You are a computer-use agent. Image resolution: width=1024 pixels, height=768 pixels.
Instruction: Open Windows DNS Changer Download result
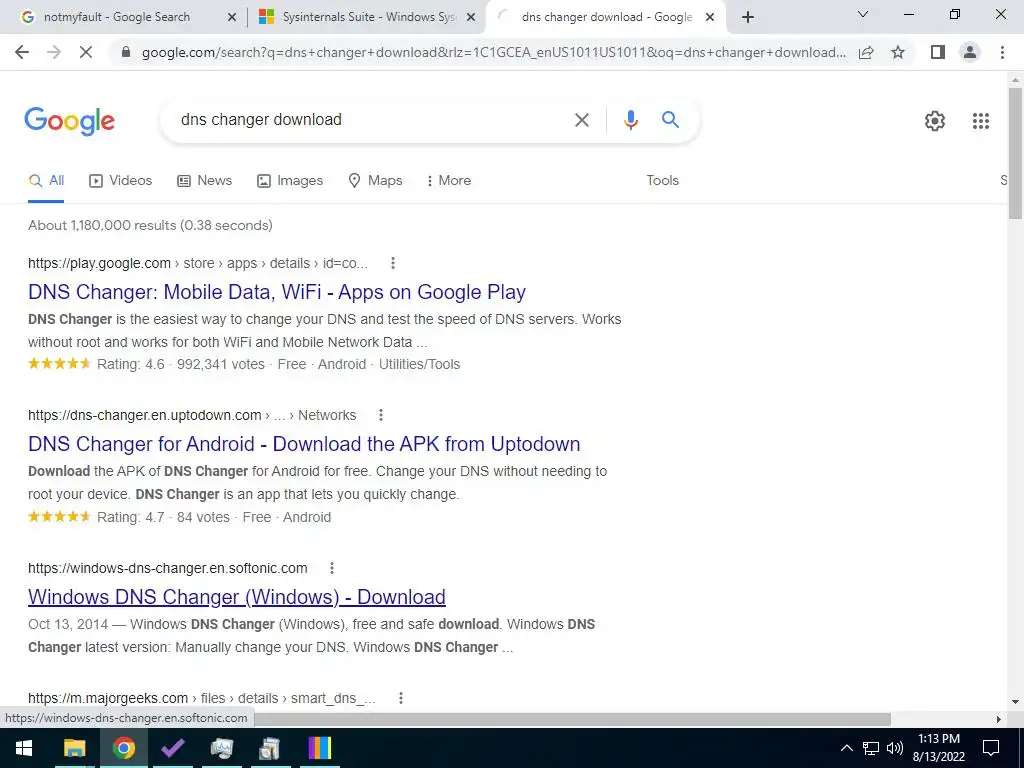click(x=237, y=597)
